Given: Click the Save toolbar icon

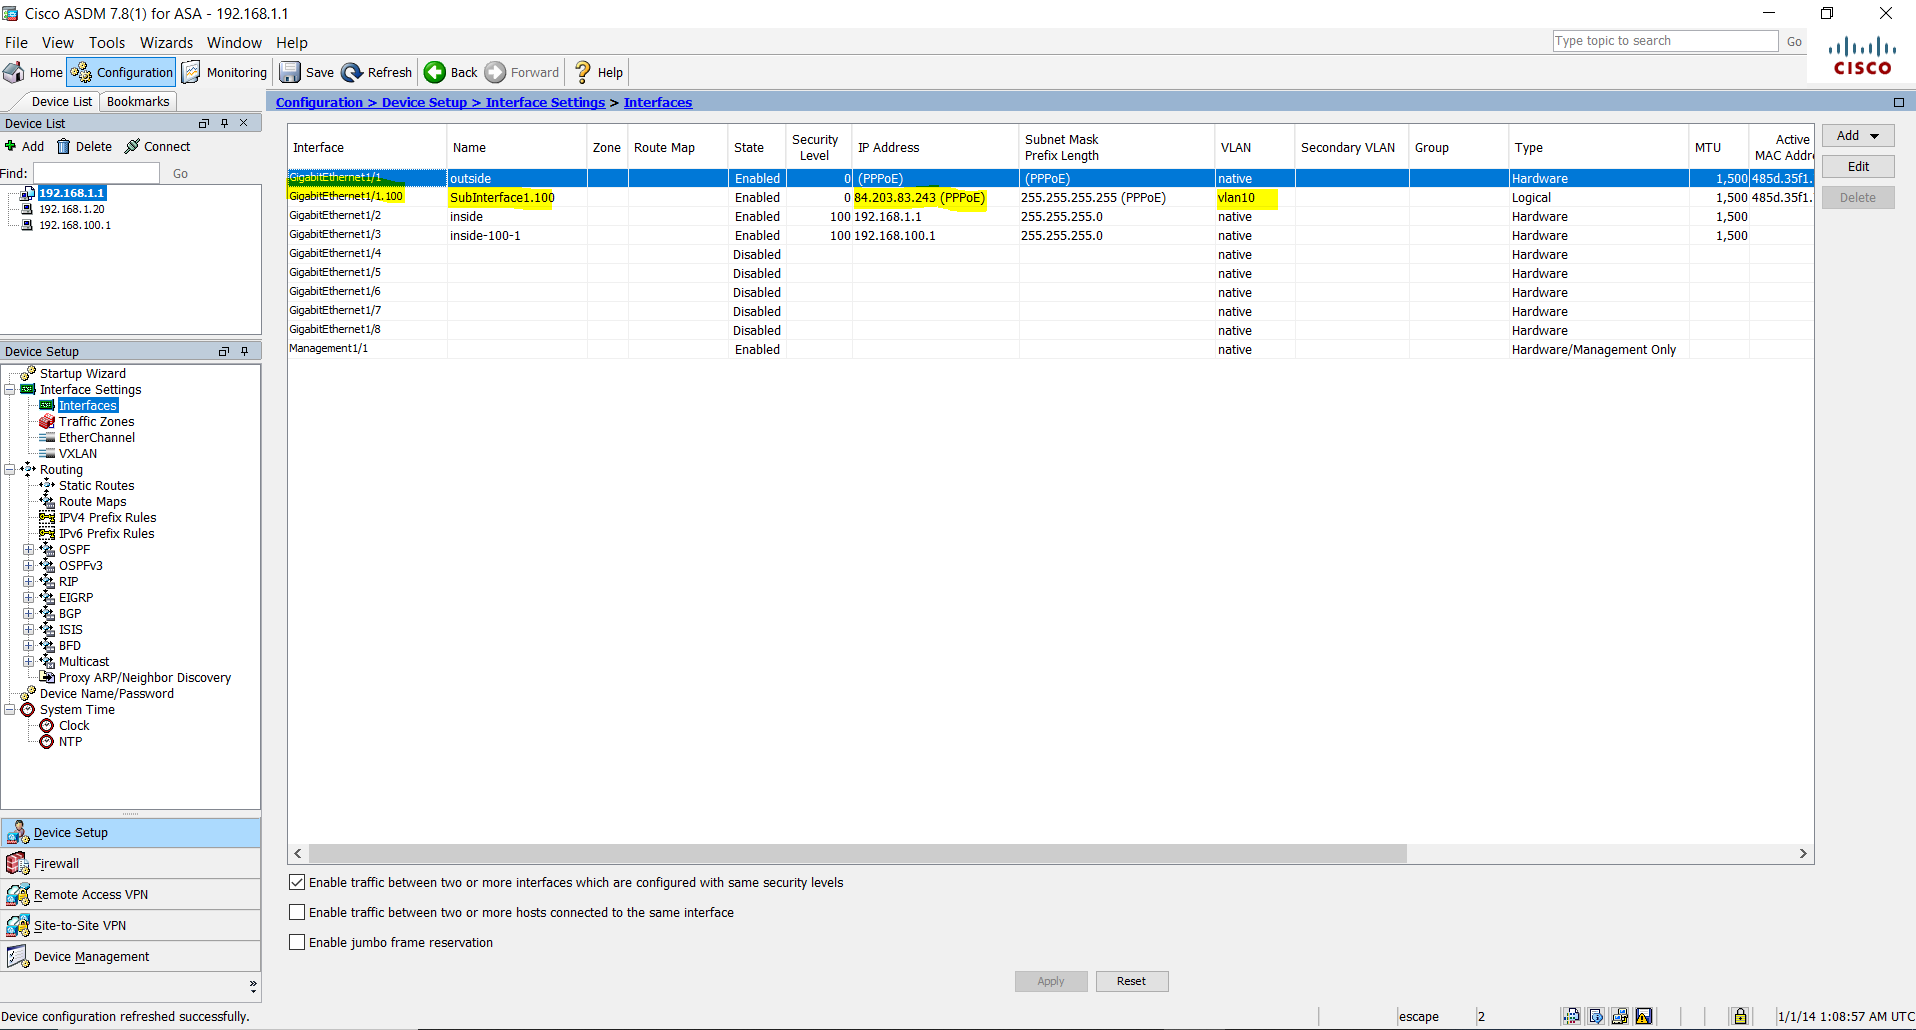Looking at the screenshot, I should pyautogui.click(x=290, y=72).
